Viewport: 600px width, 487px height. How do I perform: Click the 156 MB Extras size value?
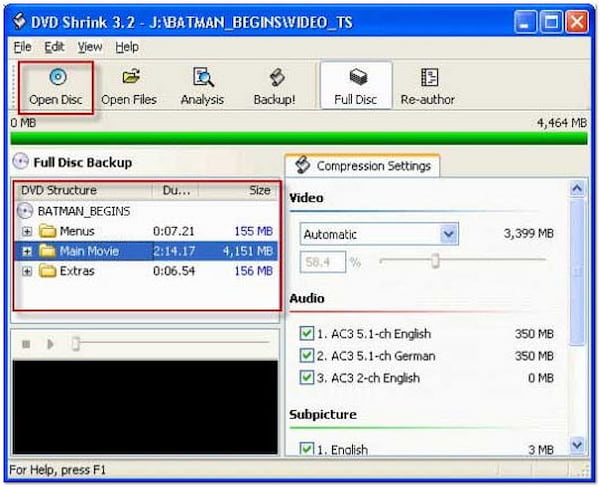(x=254, y=271)
